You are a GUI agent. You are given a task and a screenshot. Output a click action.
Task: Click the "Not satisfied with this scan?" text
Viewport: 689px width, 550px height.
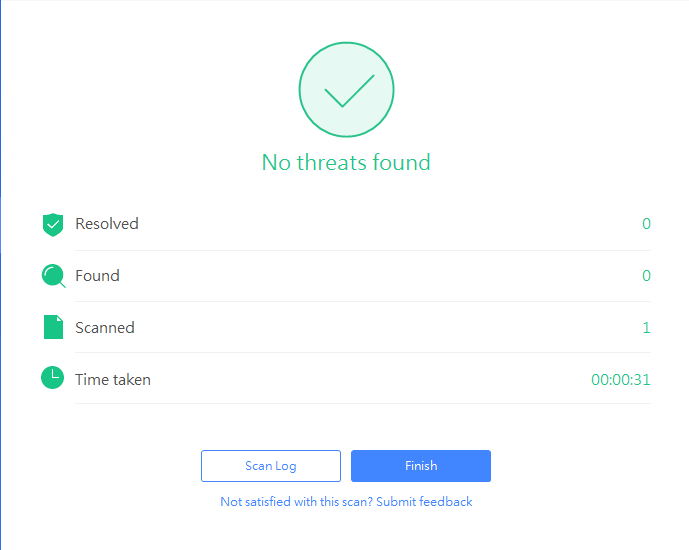296,502
